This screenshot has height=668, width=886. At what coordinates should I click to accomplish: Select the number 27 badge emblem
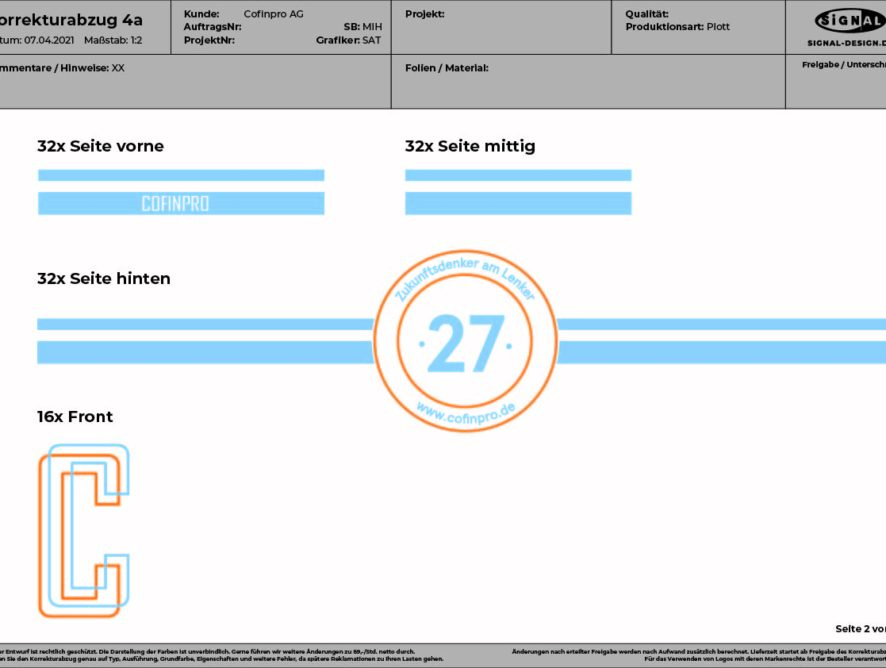pos(466,341)
